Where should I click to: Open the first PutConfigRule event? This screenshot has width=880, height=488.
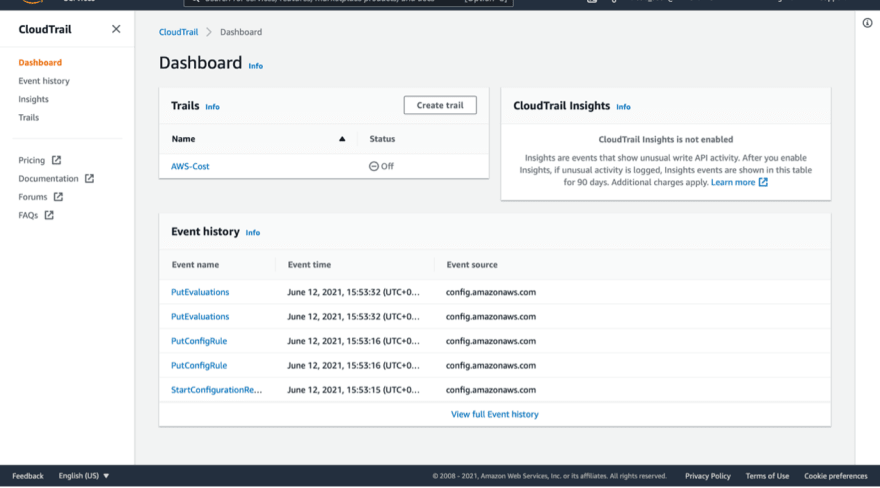[x=199, y=341]
